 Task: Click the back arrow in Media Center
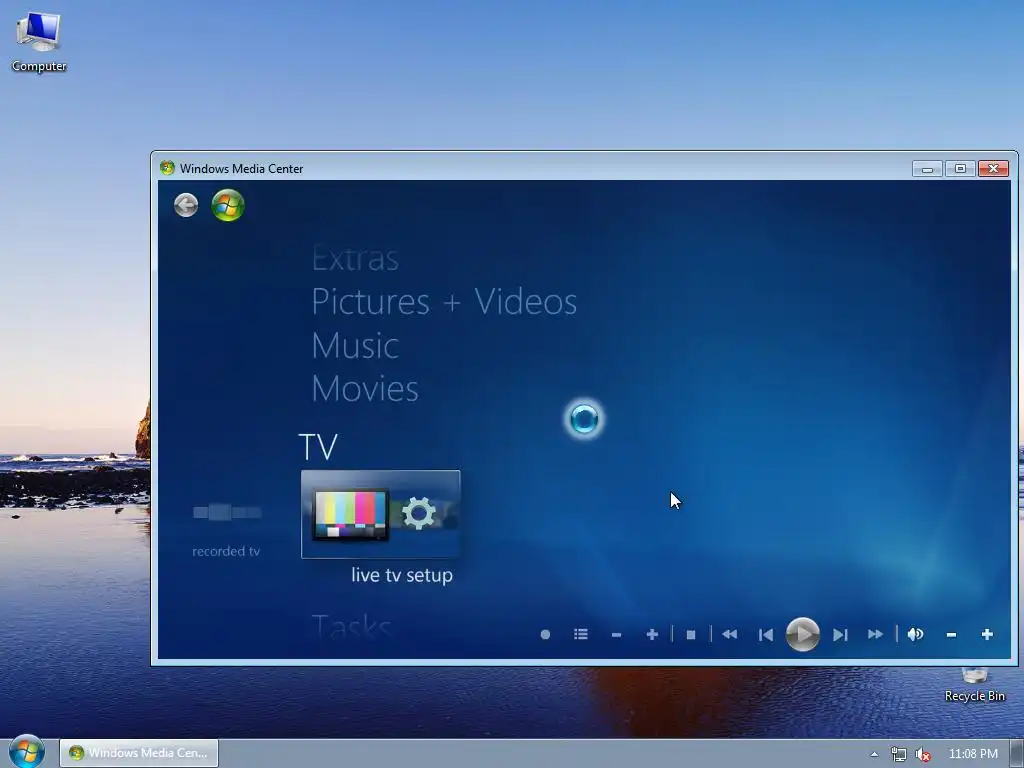186,205
